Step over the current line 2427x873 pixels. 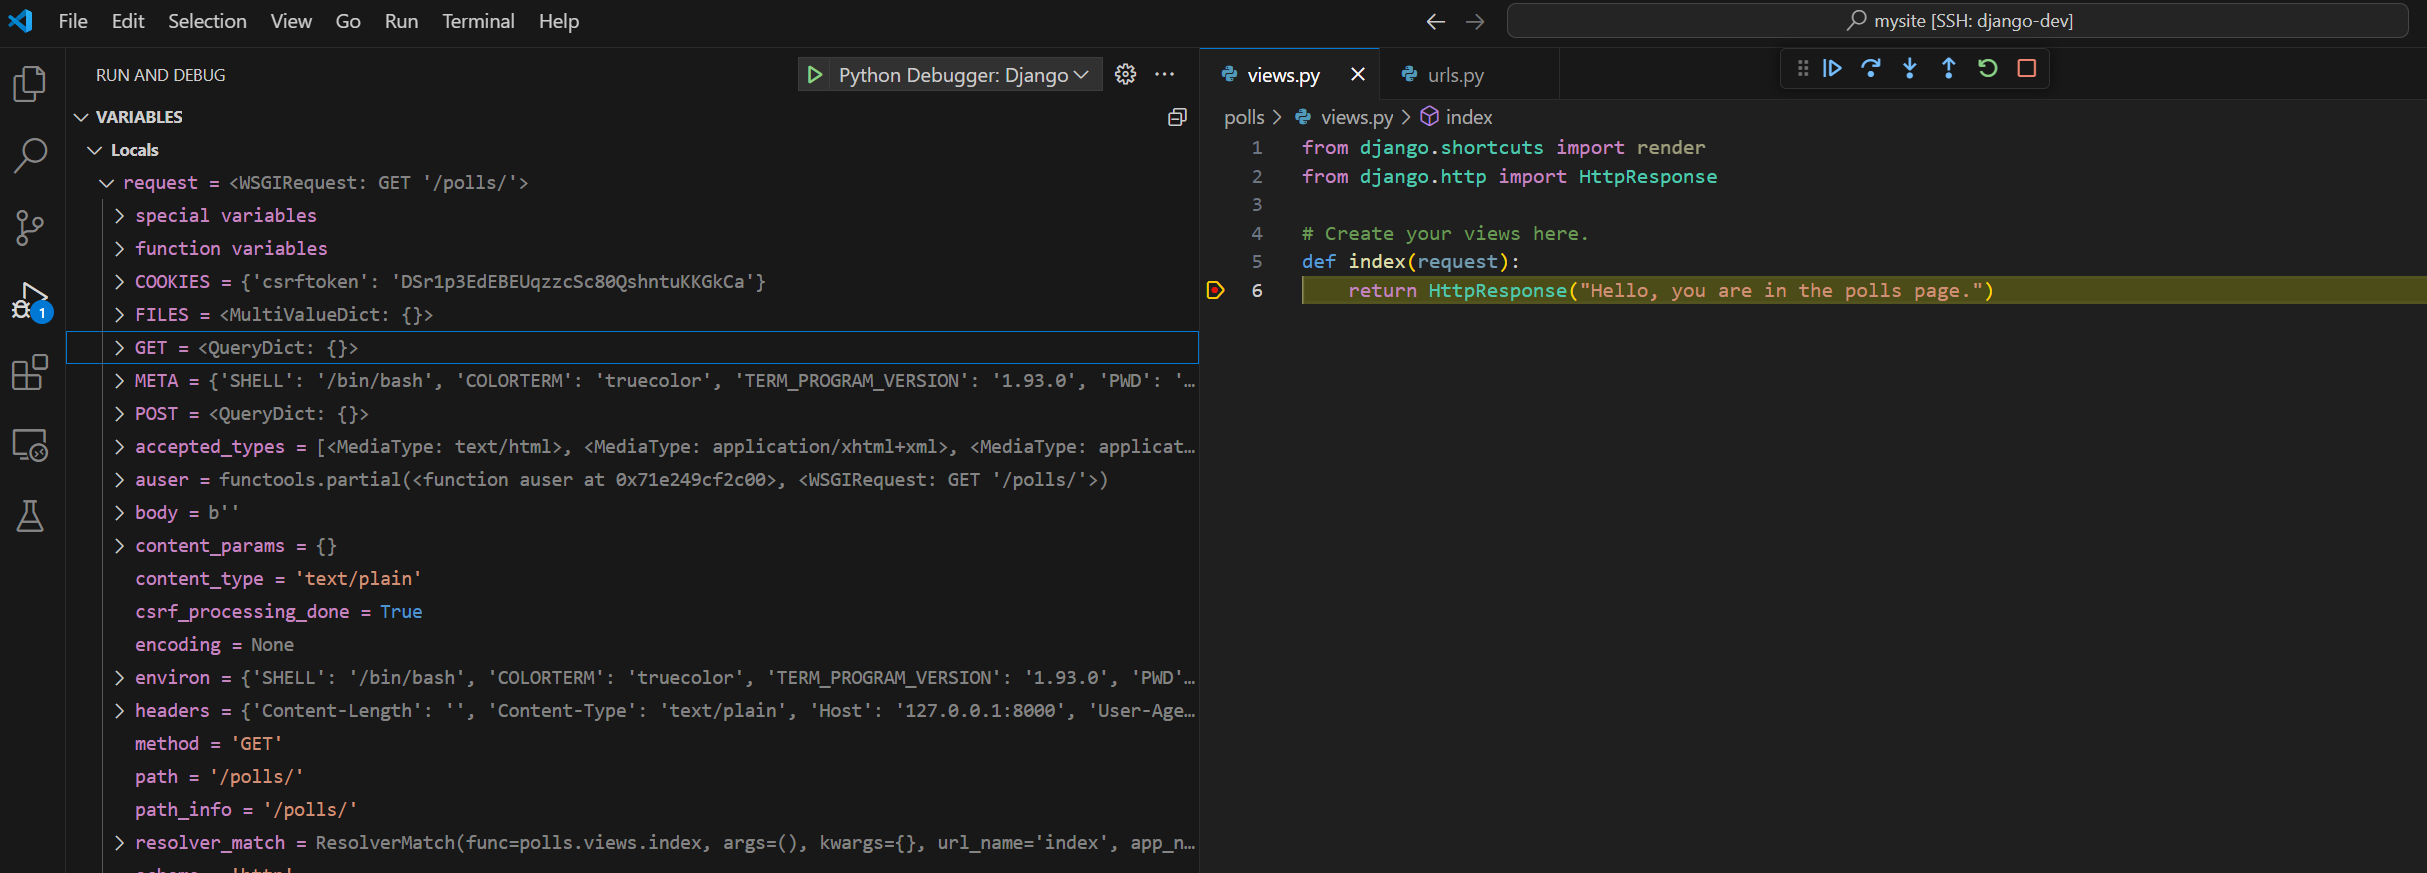[1871, 68]
